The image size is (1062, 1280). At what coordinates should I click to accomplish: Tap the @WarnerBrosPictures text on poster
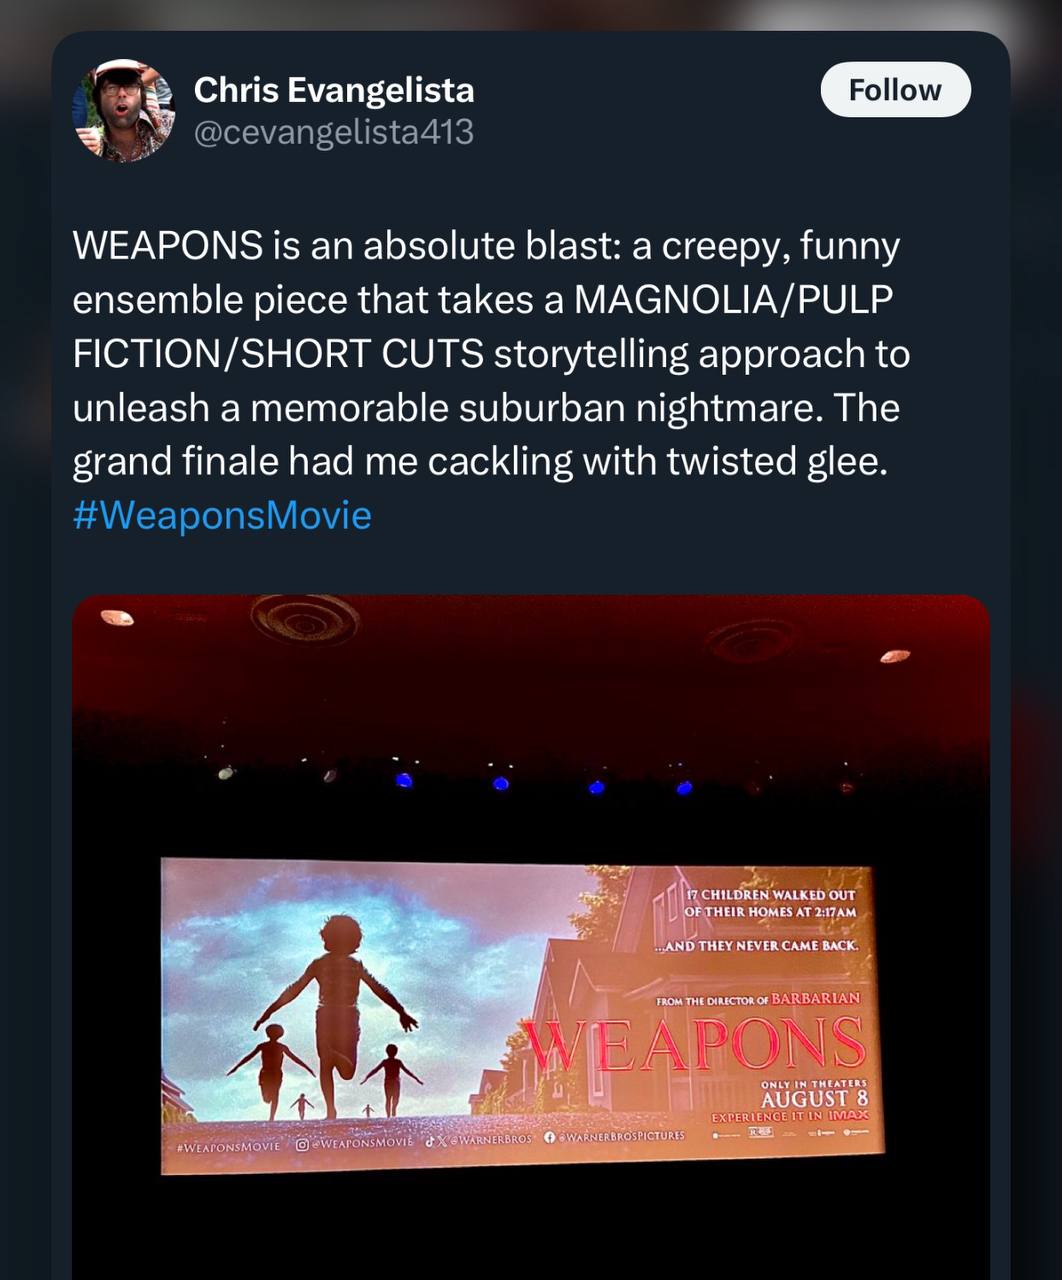point(621,1136)
